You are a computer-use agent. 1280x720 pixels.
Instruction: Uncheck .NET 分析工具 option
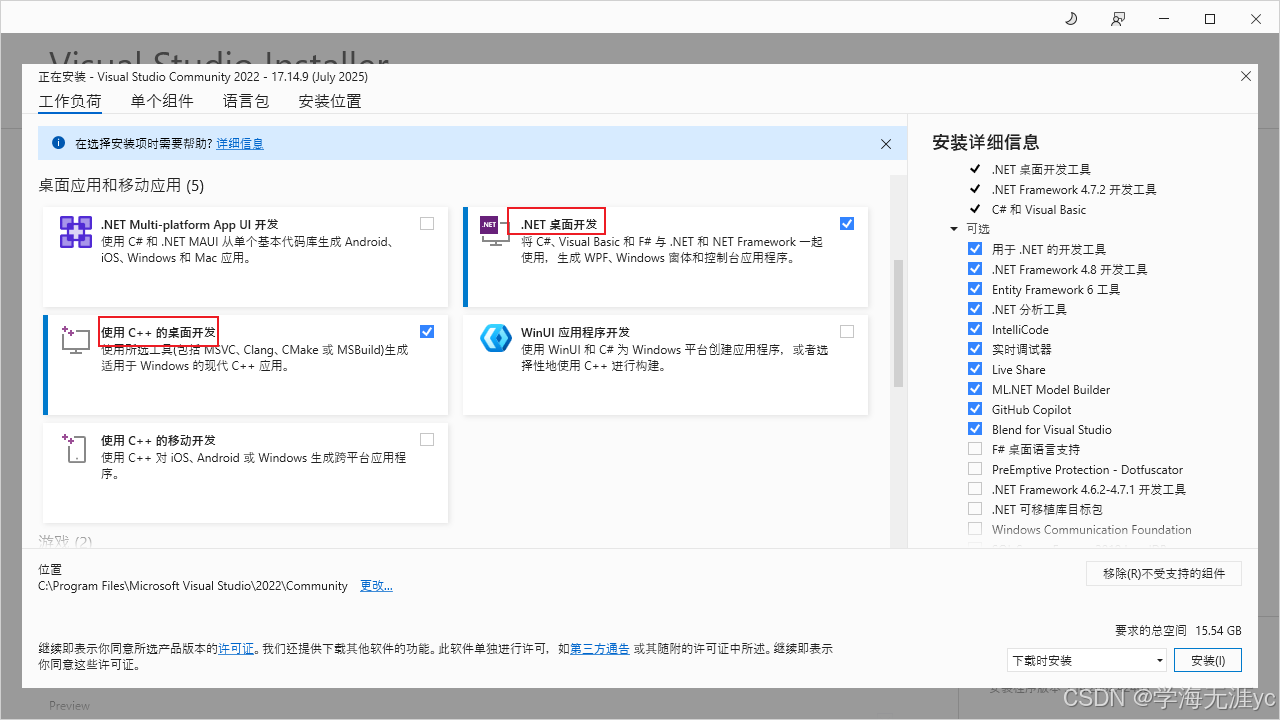coord(975,309)
